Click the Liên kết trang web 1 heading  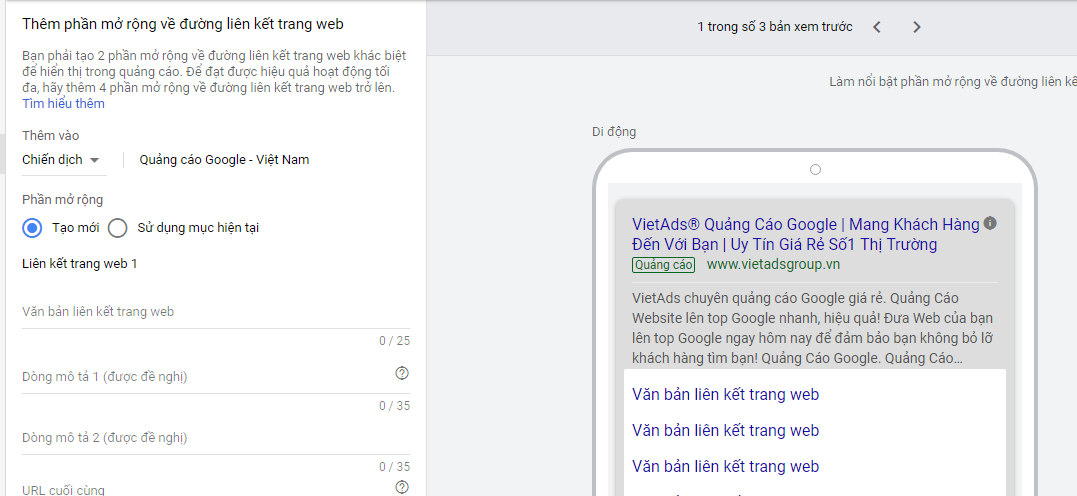80,263
